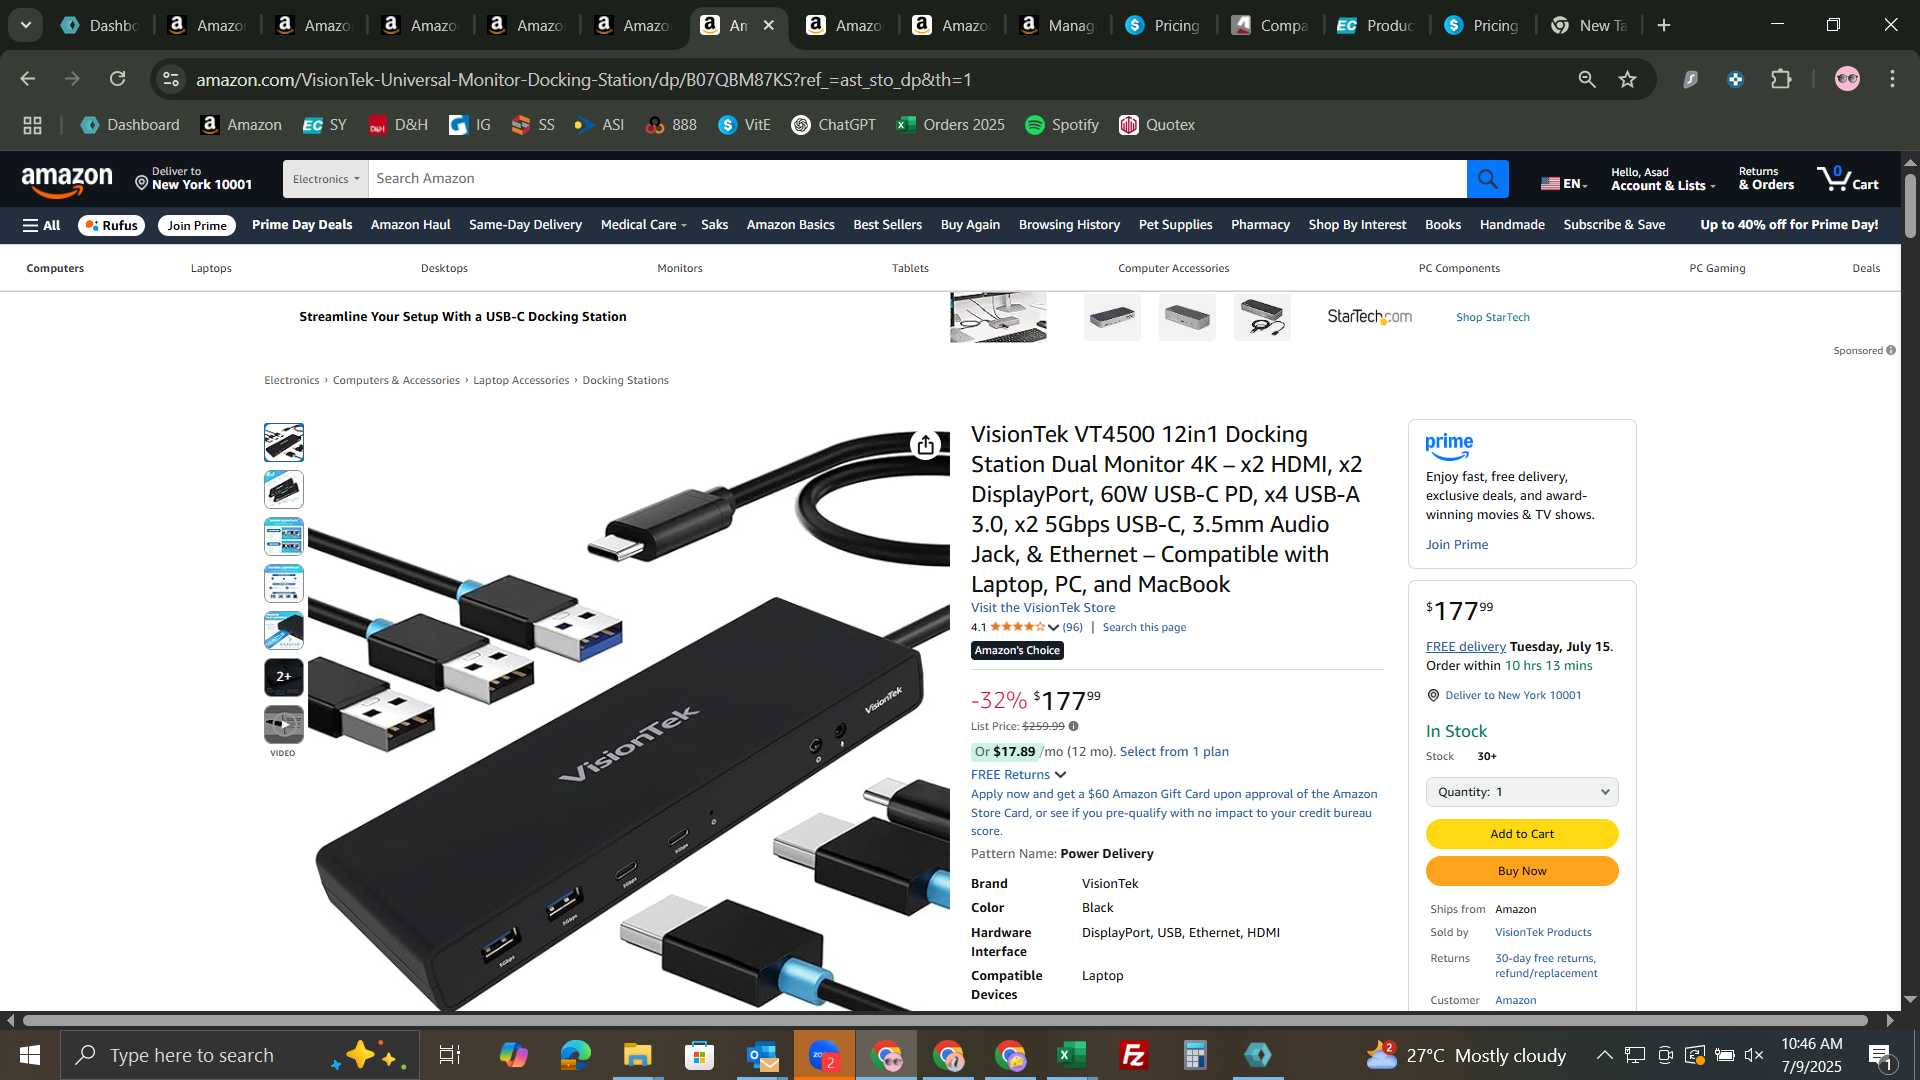Click the Buy Now button
1920x1080 pixels.
1521,871
